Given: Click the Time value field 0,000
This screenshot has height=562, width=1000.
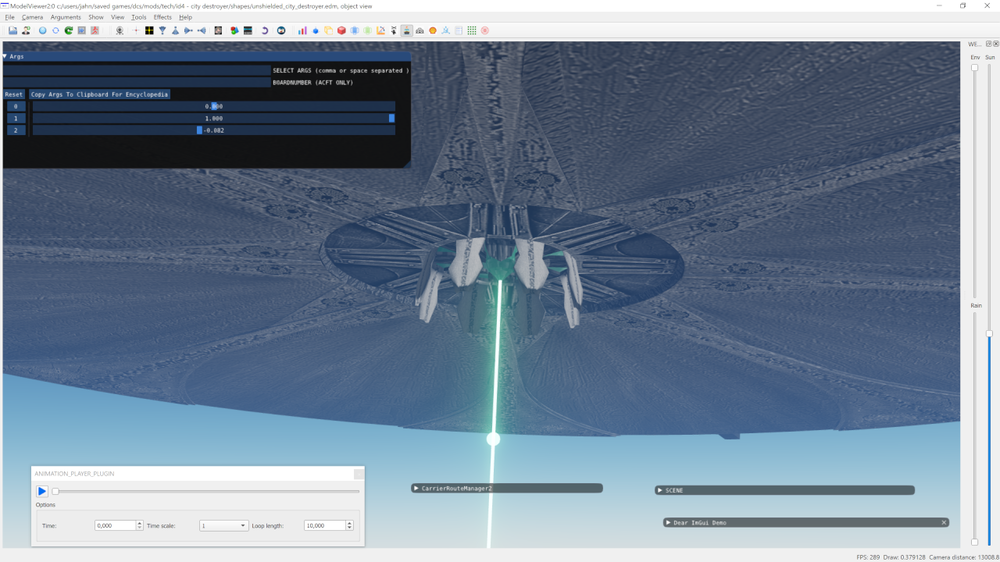Looking at the screenshot, I should click(x=115, y=526).
